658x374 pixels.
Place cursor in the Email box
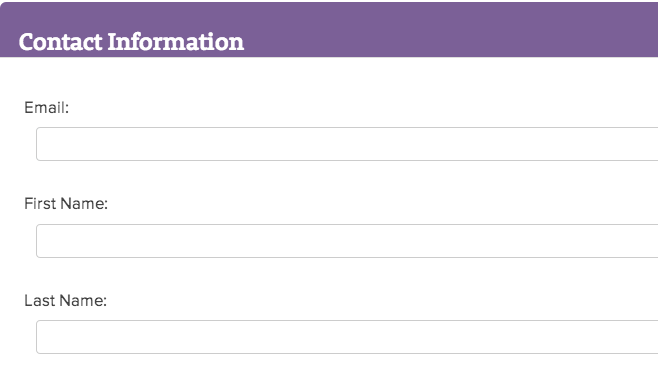click(x=347, y=144)
